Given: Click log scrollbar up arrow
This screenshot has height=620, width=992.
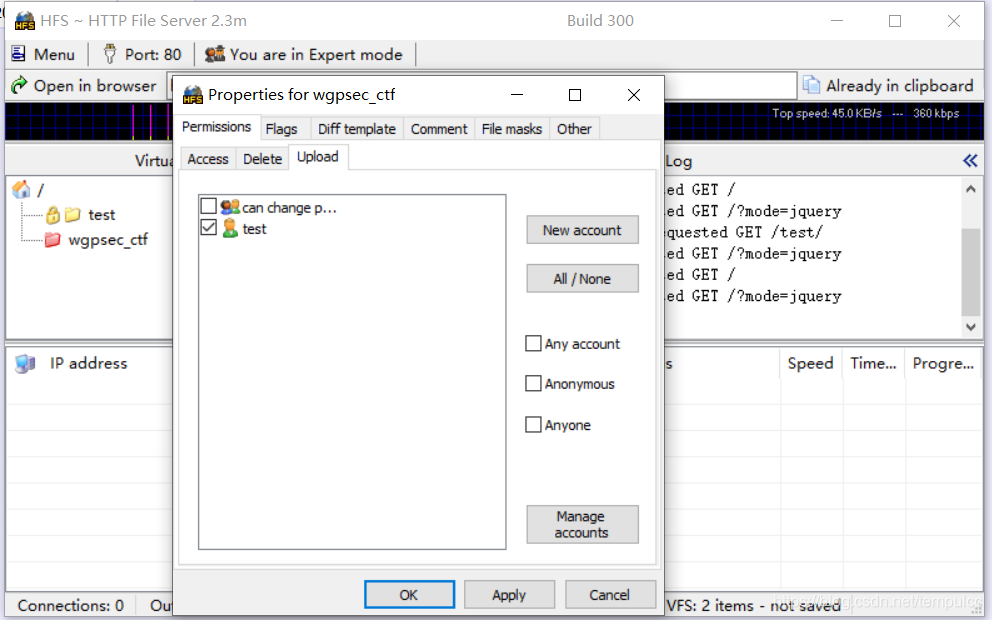Looking at the screenshot, I should (970, 189).
